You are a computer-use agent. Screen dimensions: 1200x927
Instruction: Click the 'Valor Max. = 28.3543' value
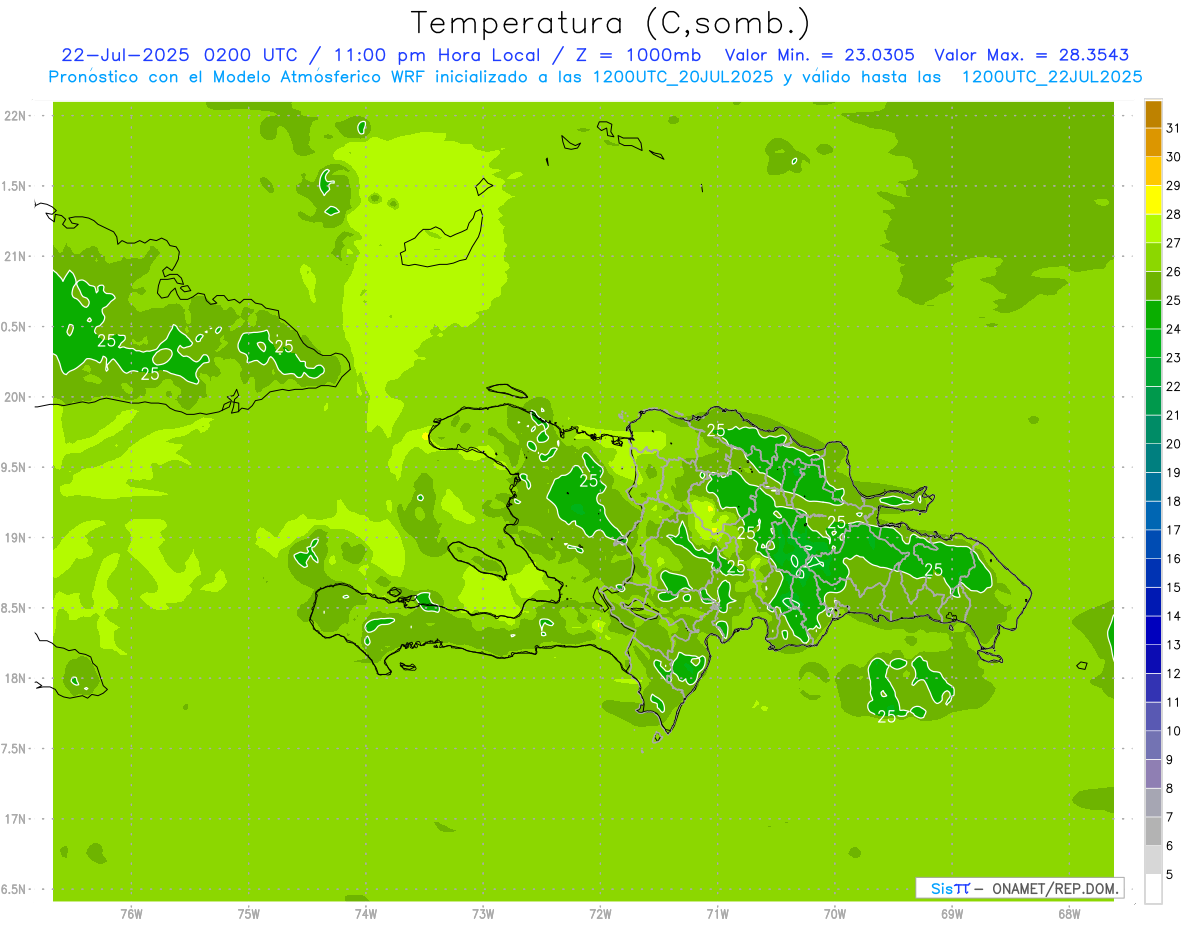1032,55
